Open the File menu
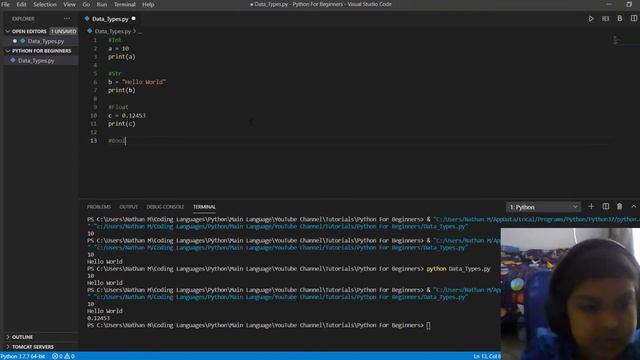640x360 pixels. [5, 4]
